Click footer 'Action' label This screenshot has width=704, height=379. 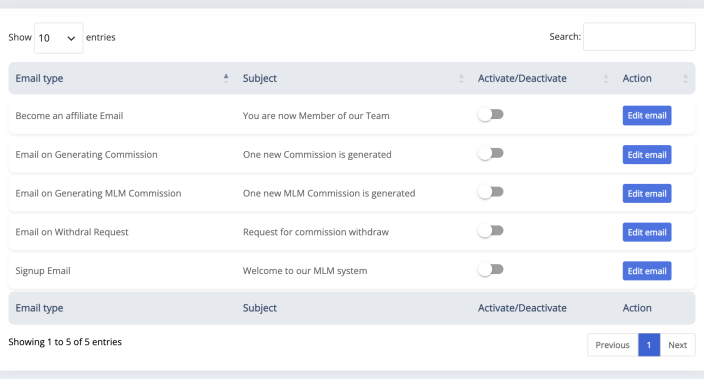click(x=637, y=308)
